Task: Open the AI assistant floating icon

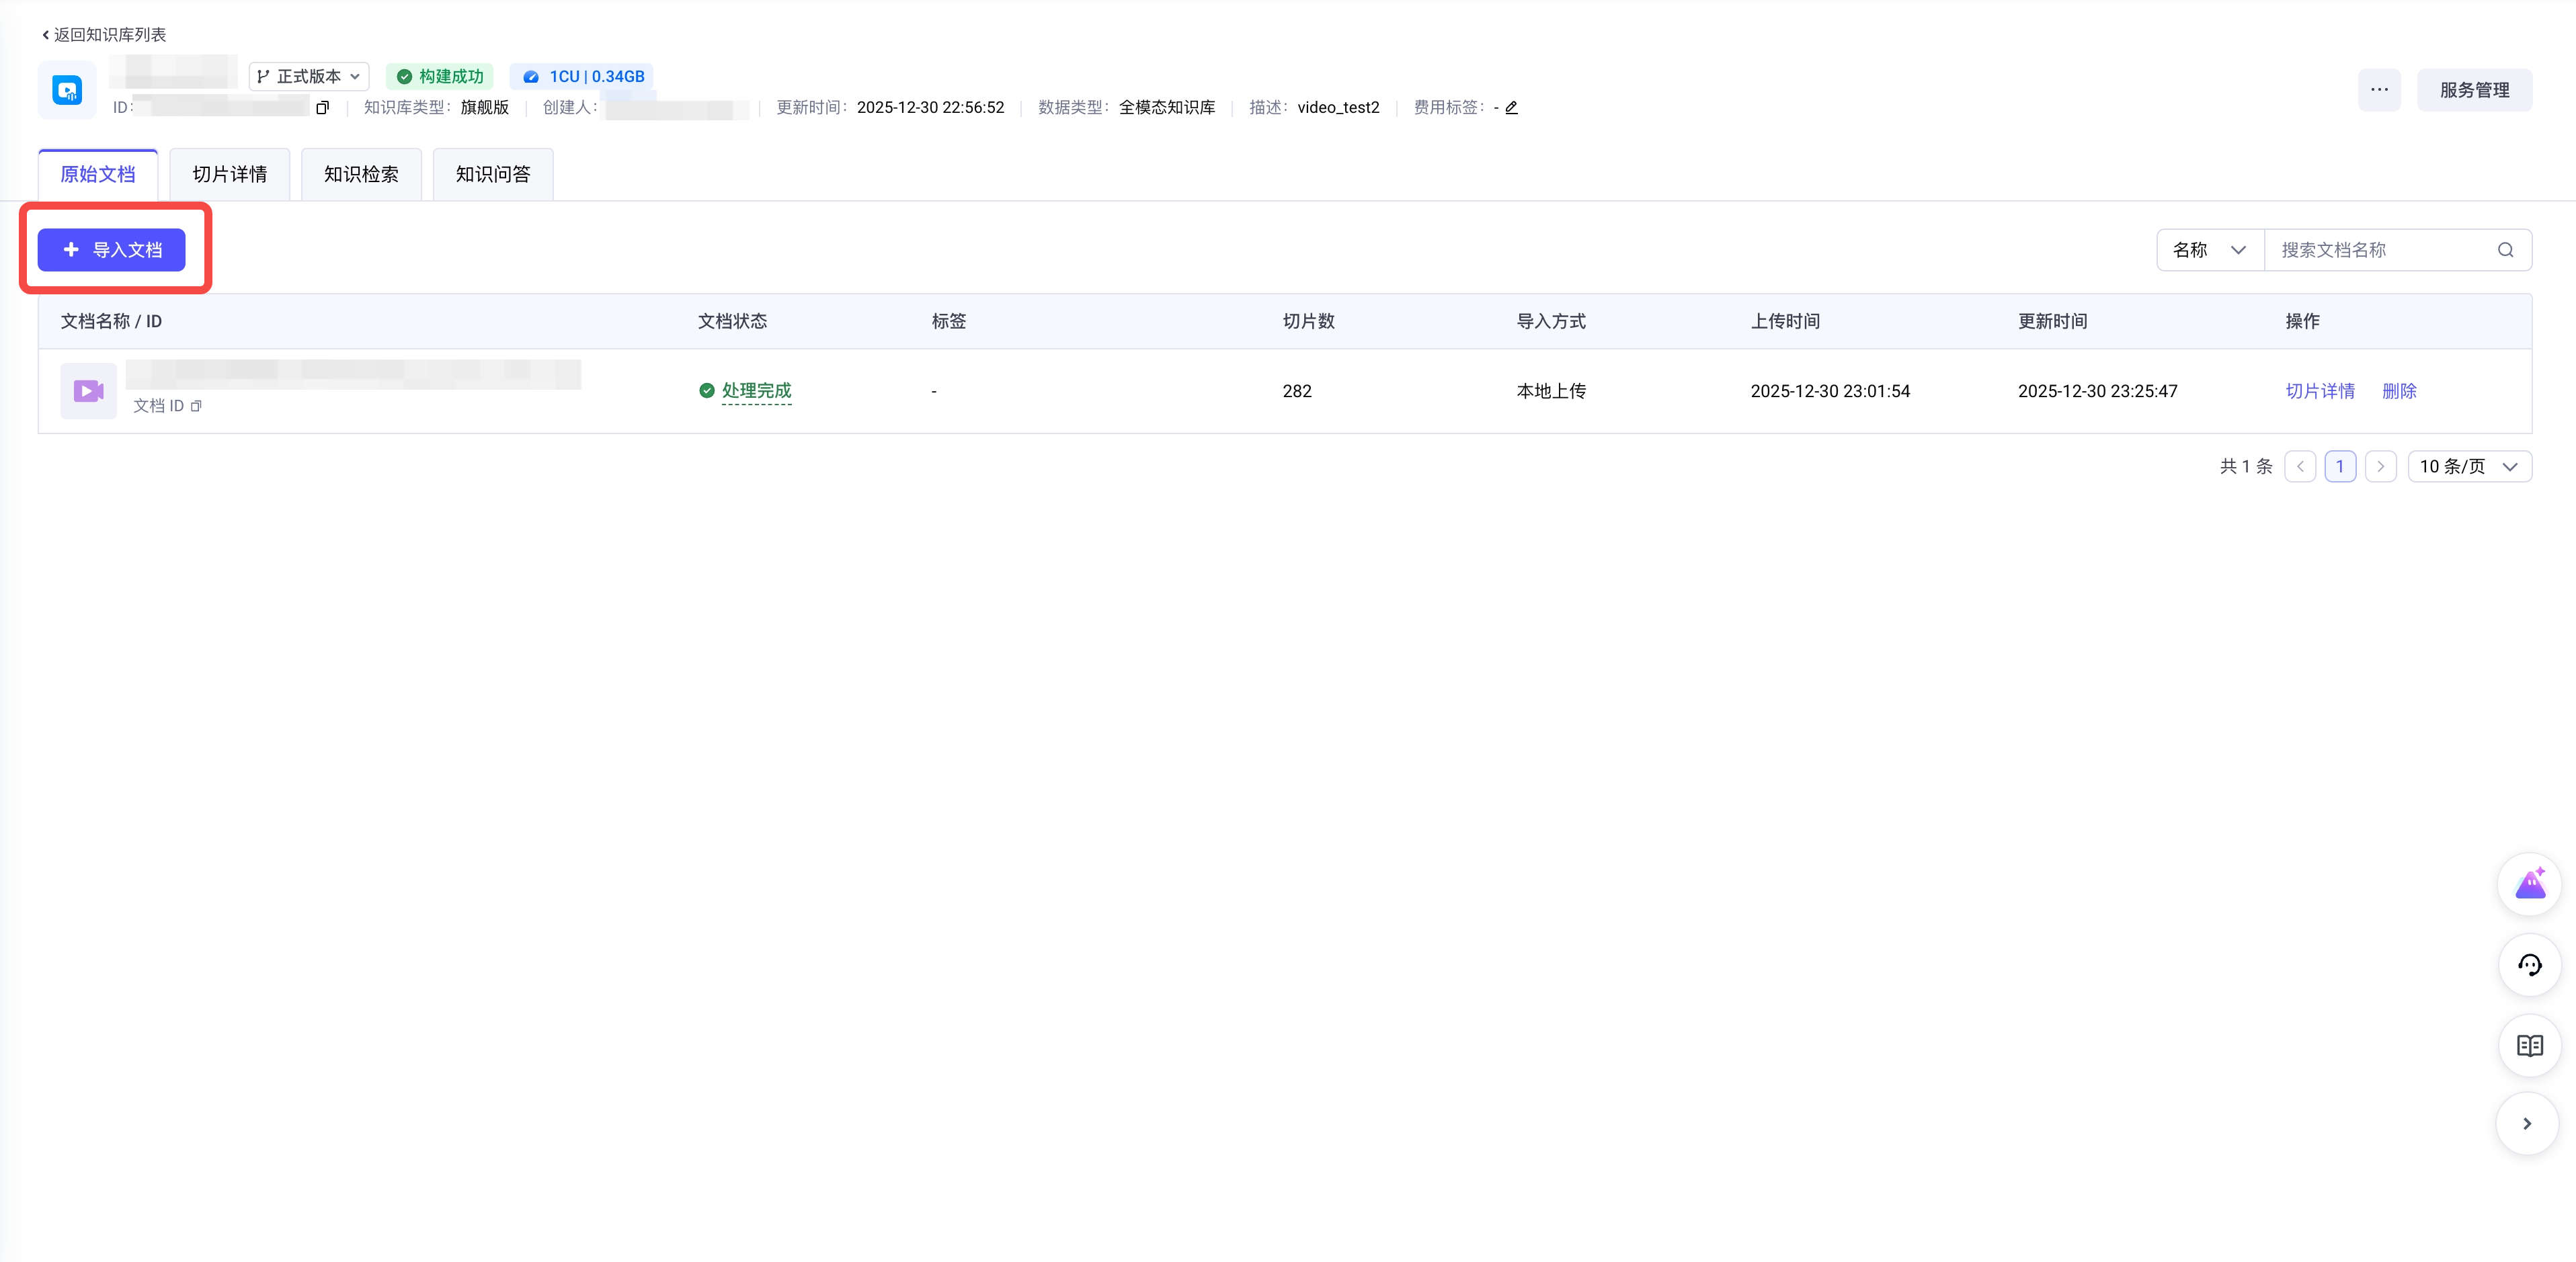Action: pos(2529,885)
